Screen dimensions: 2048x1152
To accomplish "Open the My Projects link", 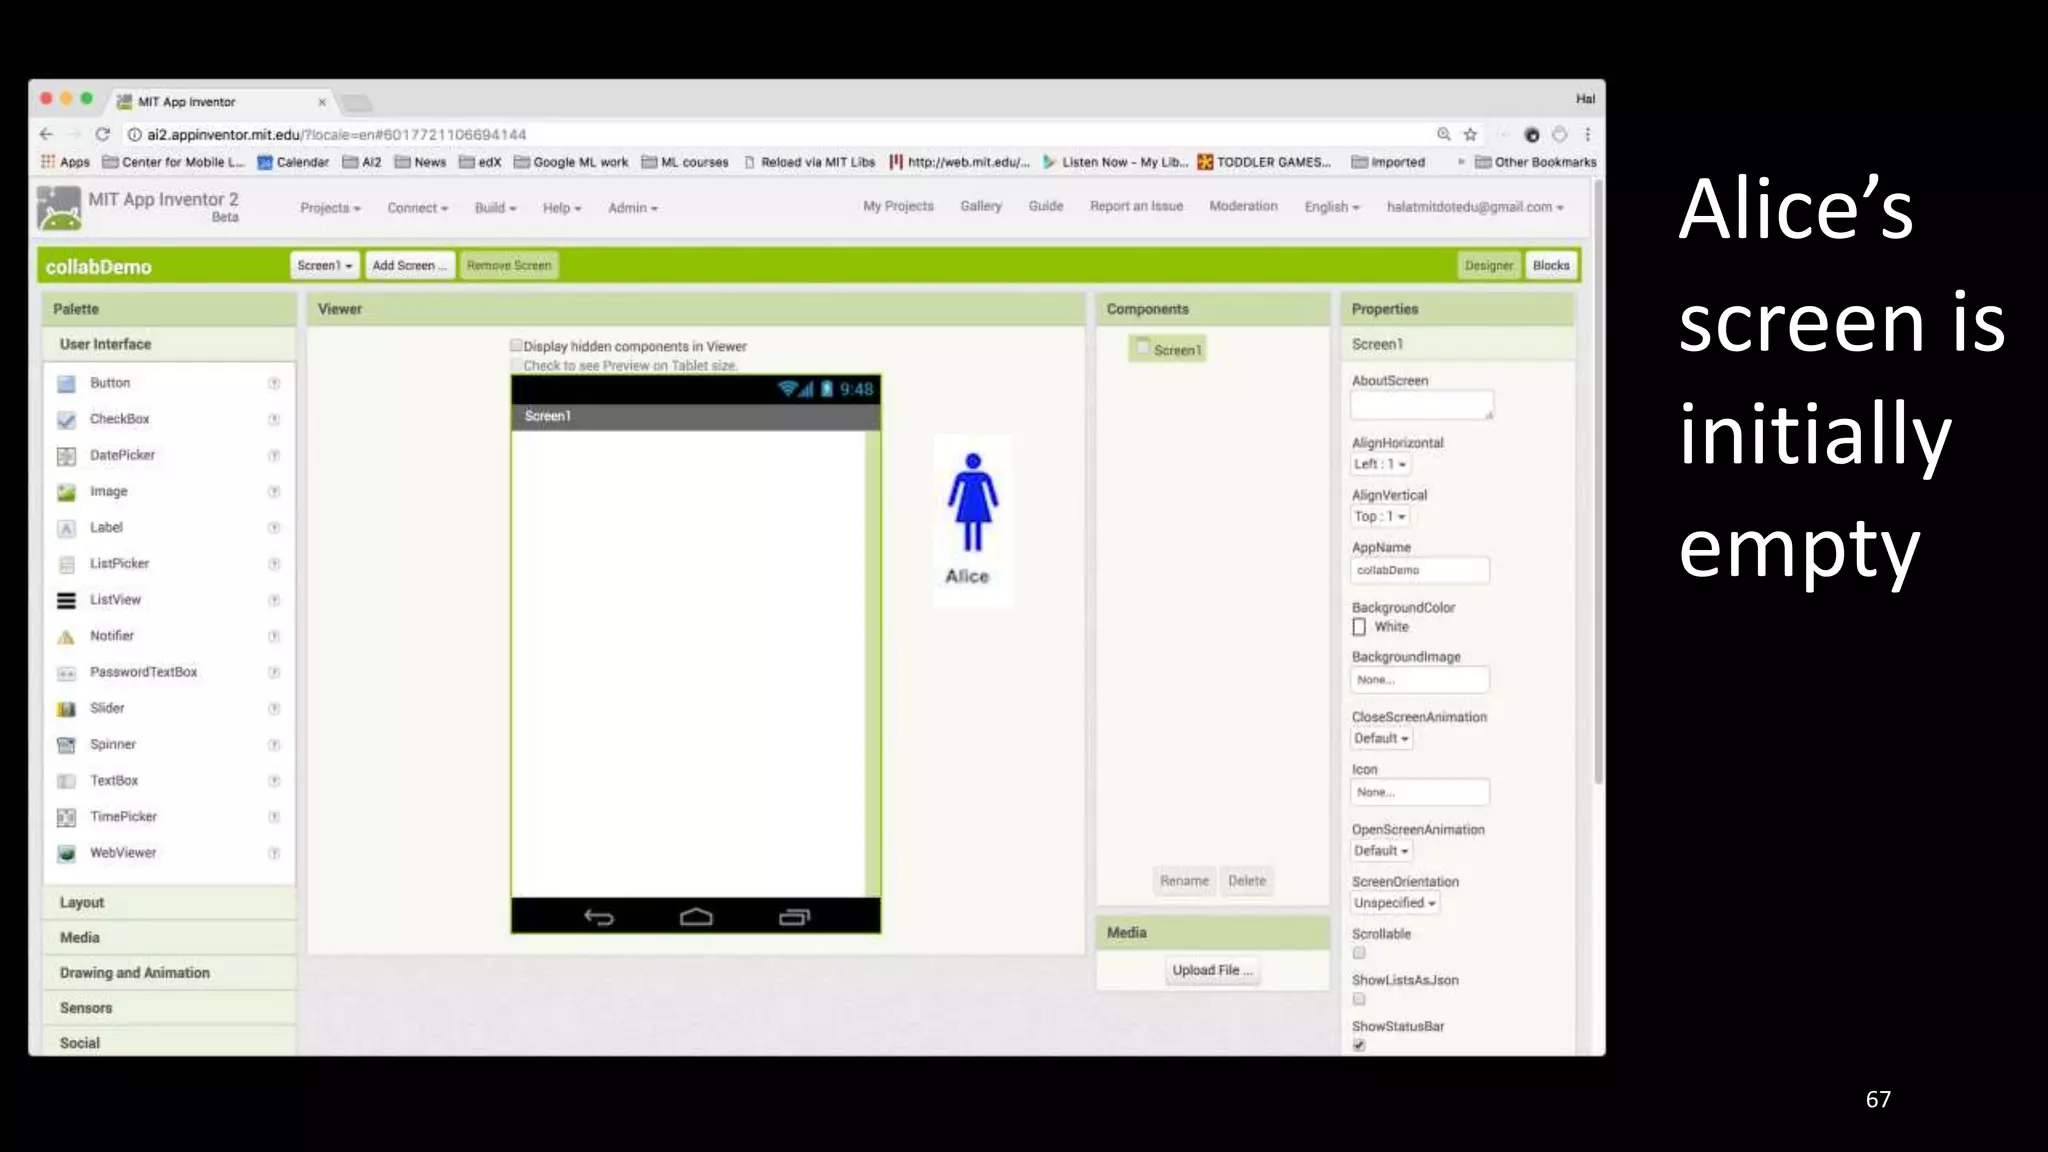I will pos(898,206).
